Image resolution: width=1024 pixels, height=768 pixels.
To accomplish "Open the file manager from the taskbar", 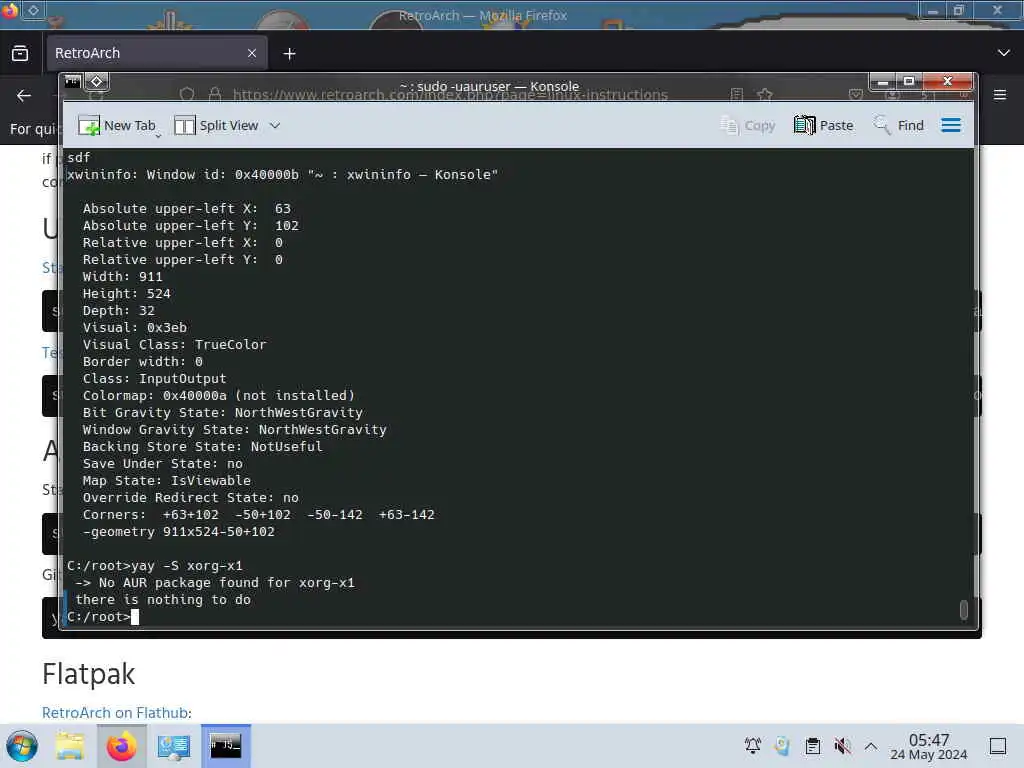I will (70, 746).
